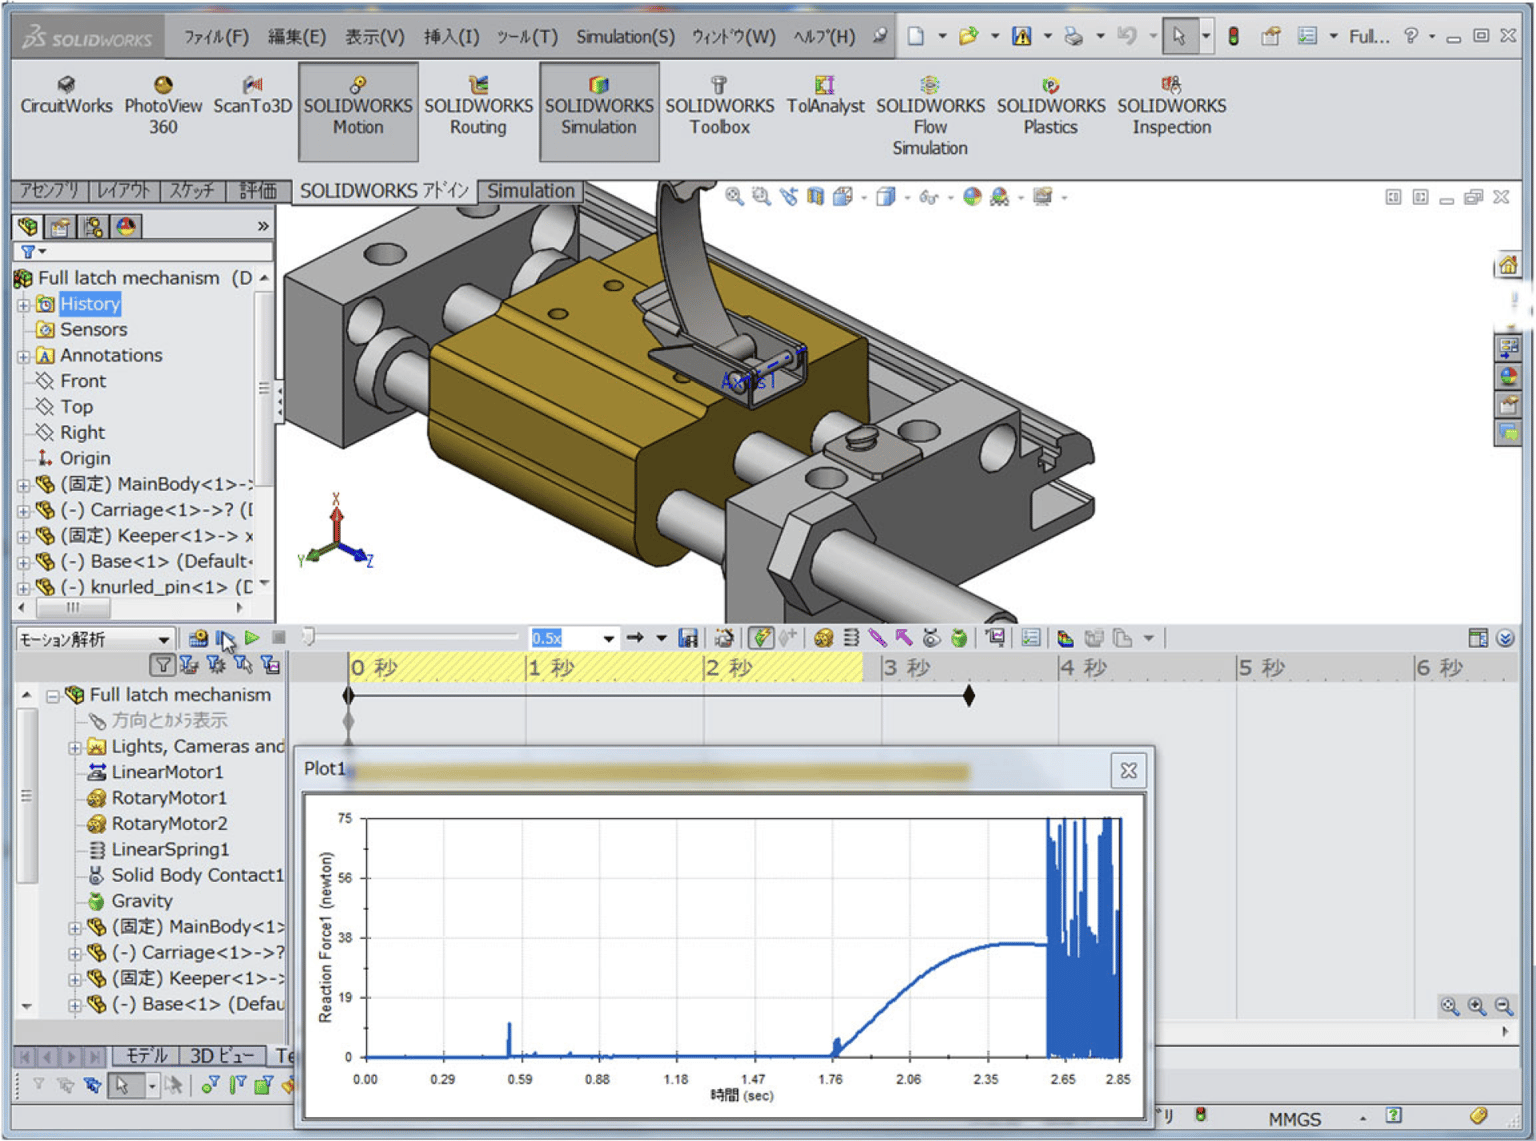The image size is (1536, 1141).
Task: Open the ファイル(F) menu
Action: (x=216, y=37)
